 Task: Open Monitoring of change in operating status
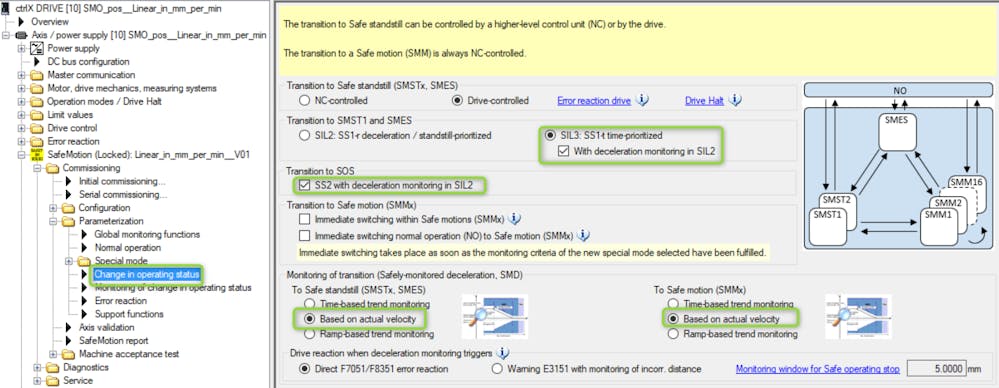[173, 287]
